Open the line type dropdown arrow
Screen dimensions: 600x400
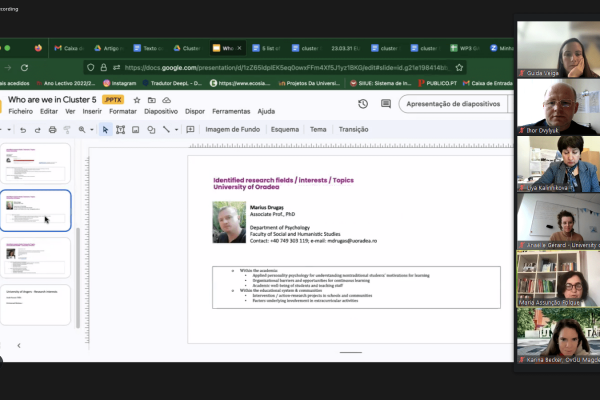pos(176,130)
